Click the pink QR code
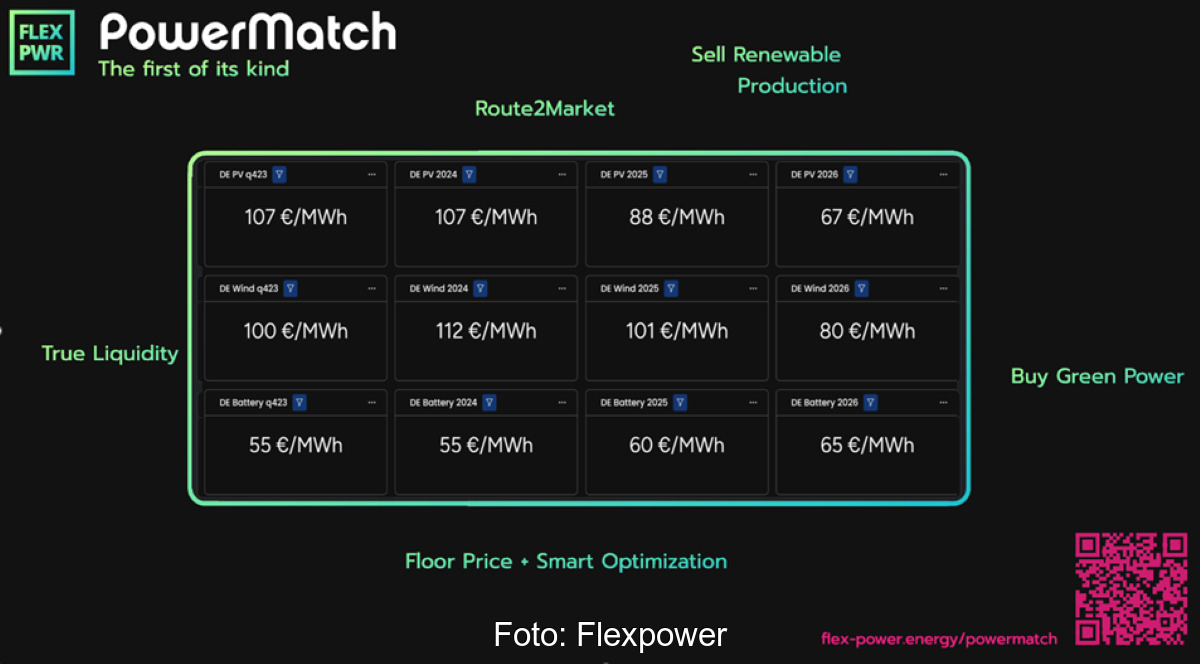Viewport: 1200px width, 664px height. (x=1131, y=589)
